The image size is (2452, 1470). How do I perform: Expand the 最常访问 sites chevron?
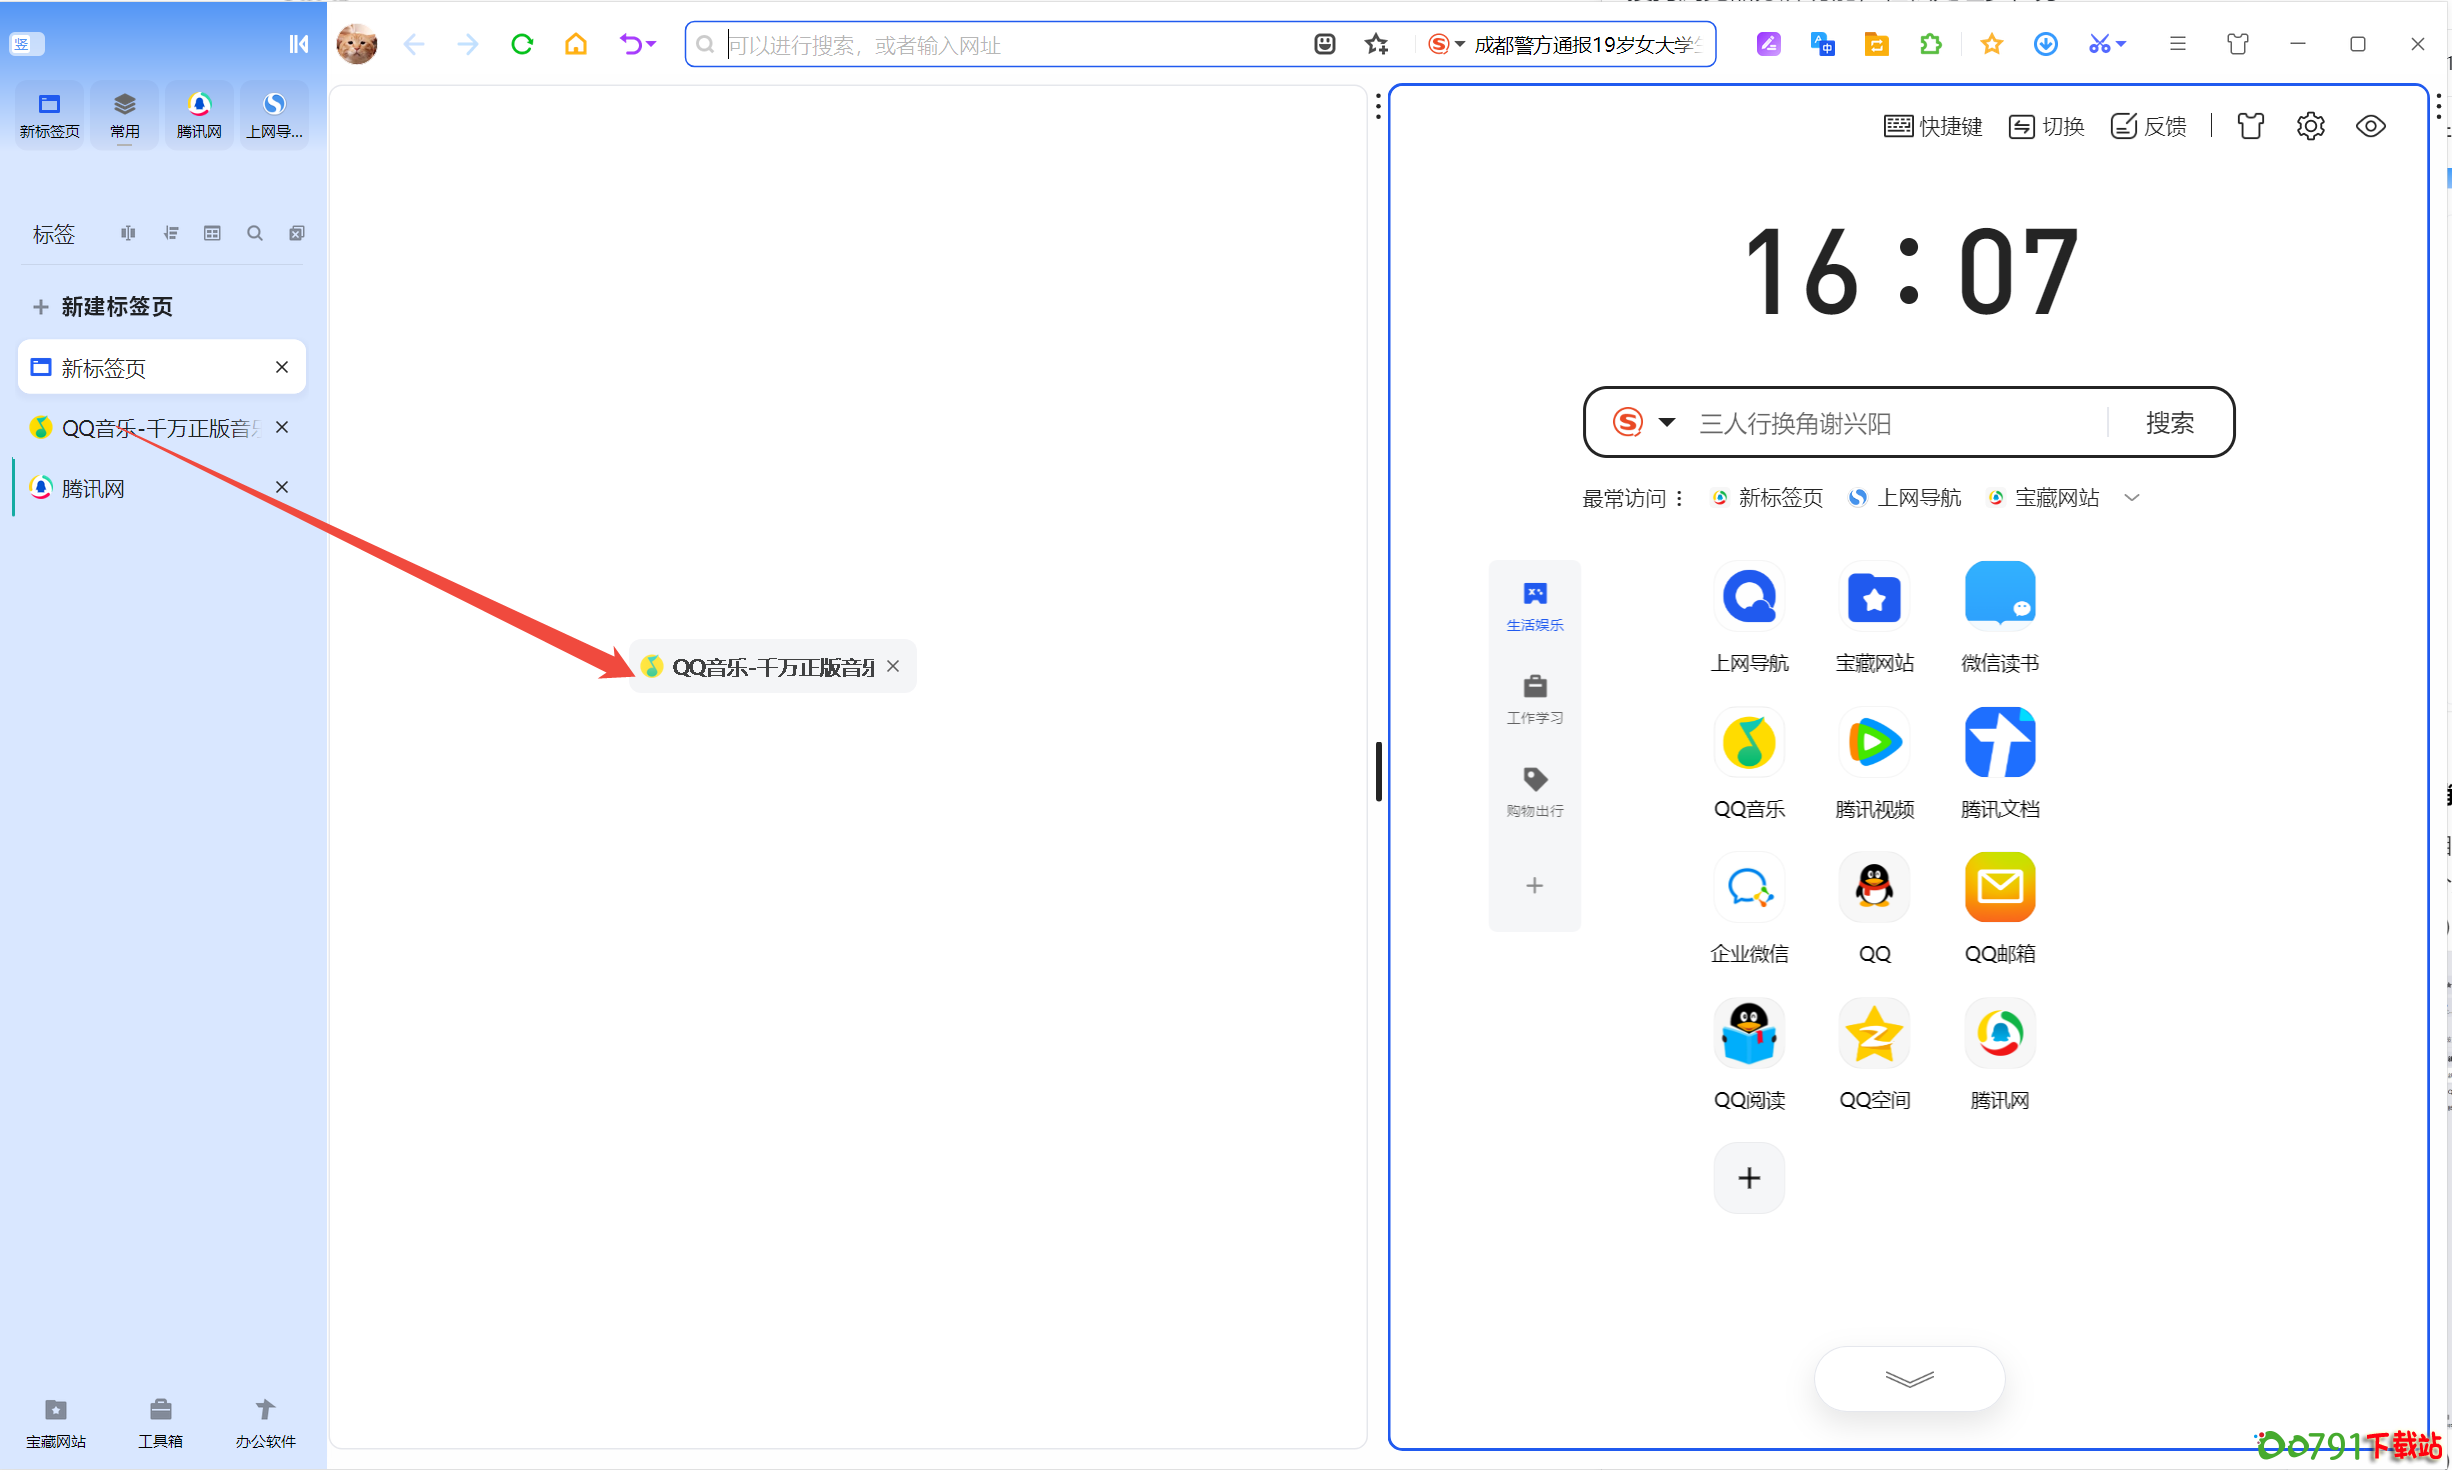tap(2131, 498)
